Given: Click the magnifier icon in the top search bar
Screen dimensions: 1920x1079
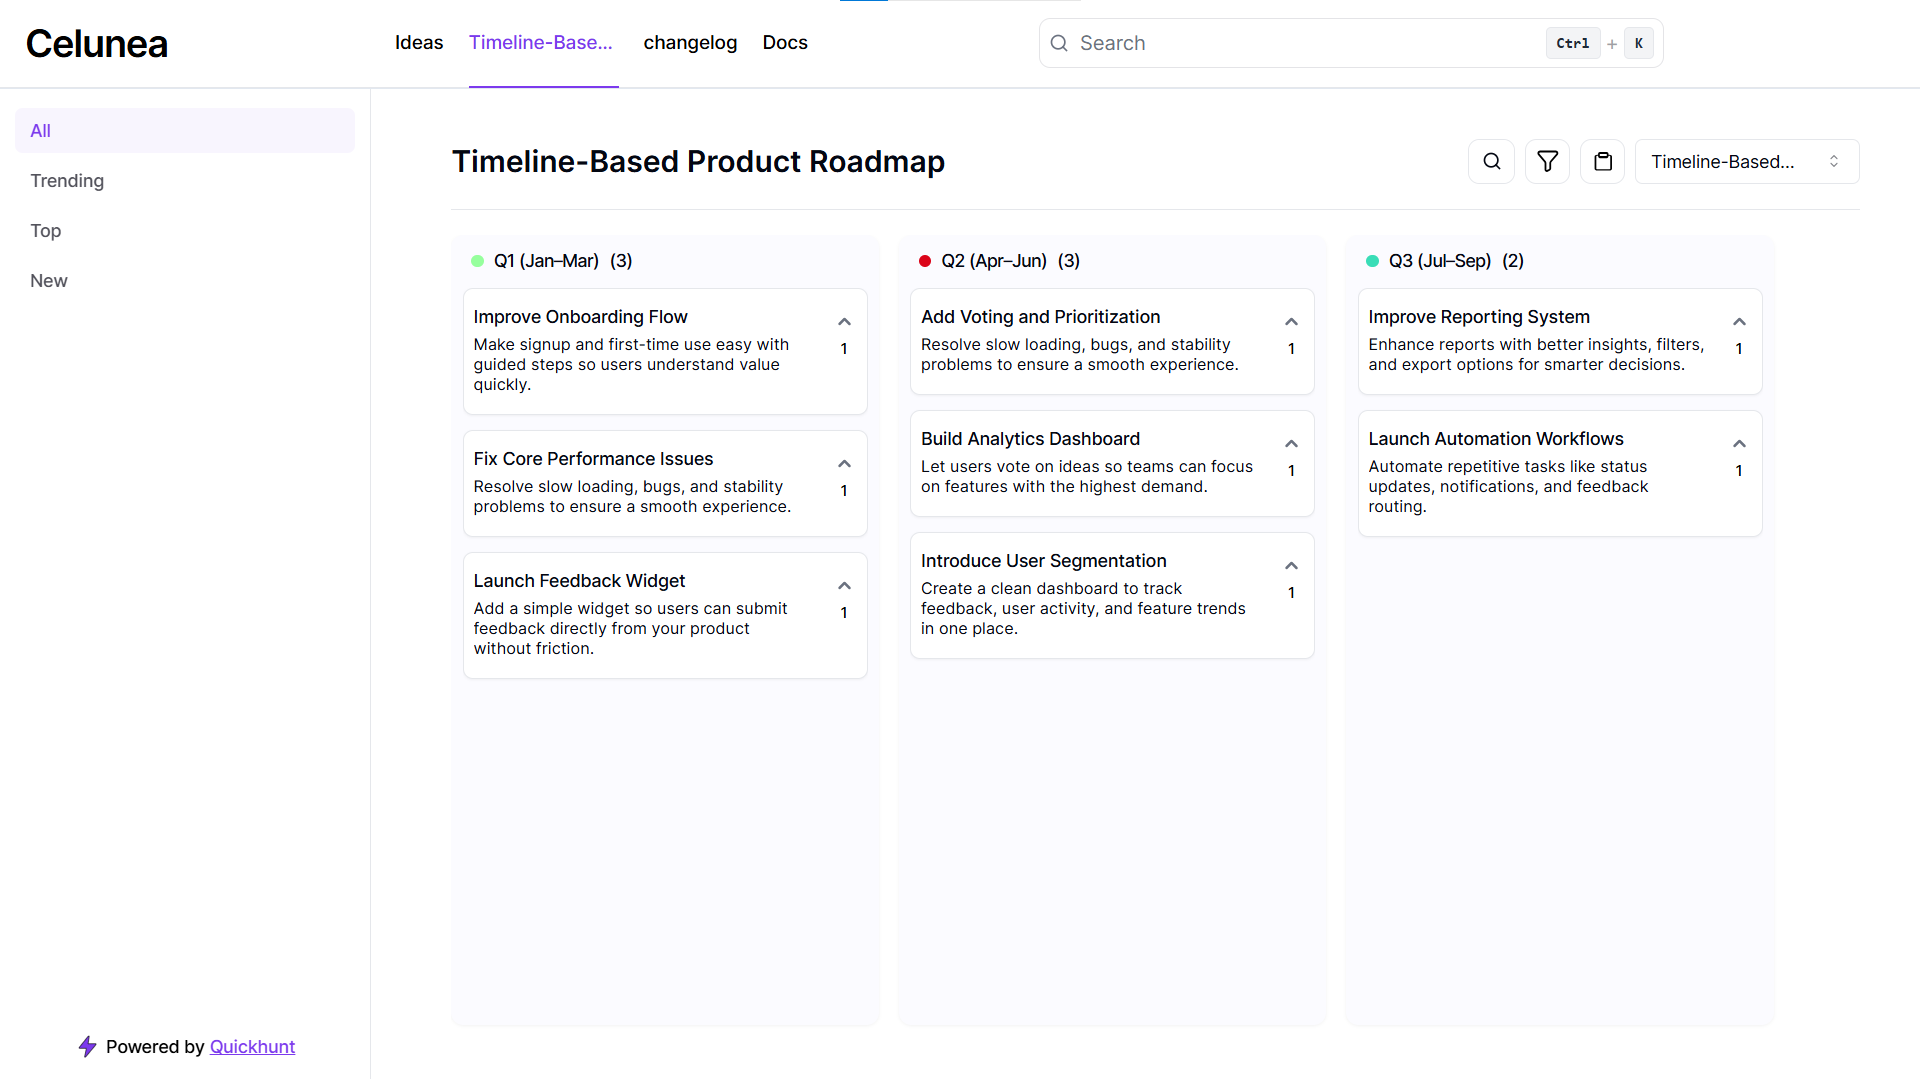Looking at the screenshot, I should point(1059,43).
